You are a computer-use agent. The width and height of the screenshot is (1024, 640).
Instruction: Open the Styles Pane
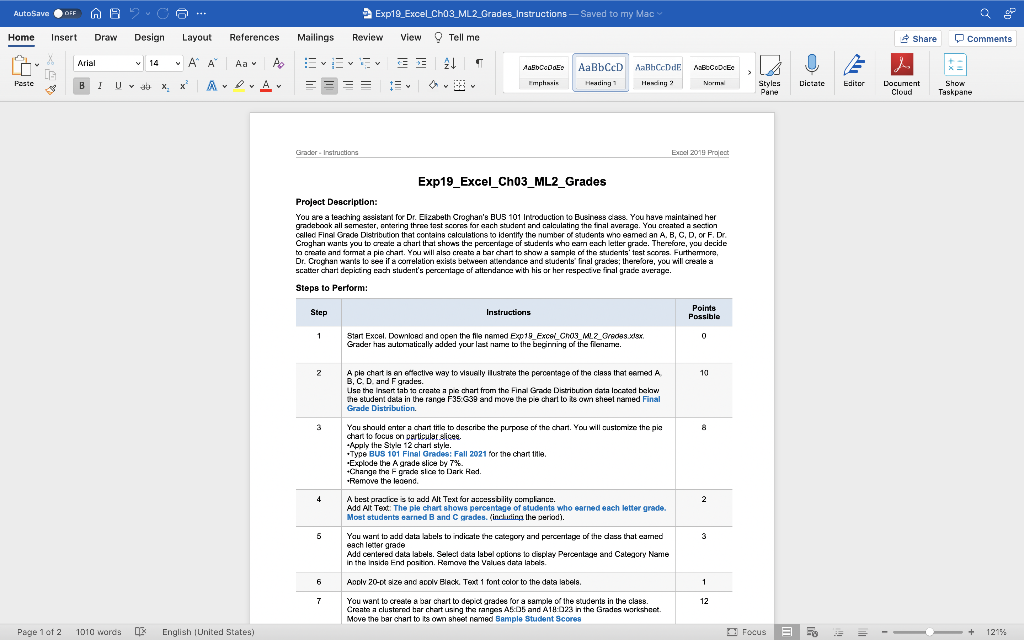769,74
